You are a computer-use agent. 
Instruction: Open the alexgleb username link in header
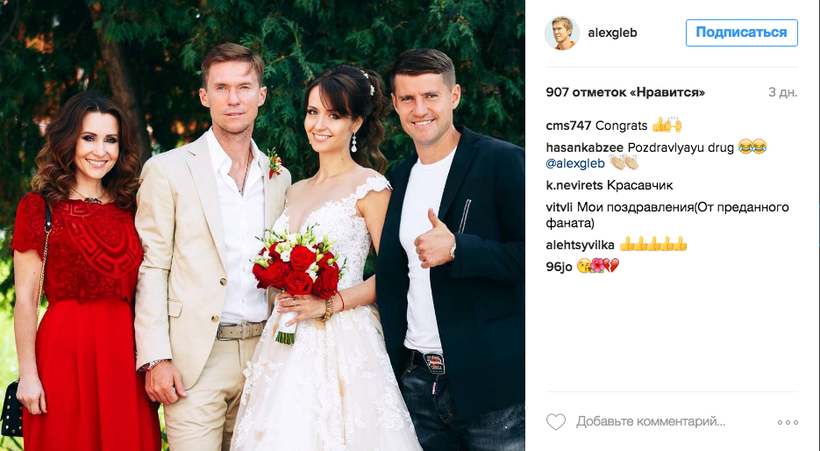(x=612, y=33)
